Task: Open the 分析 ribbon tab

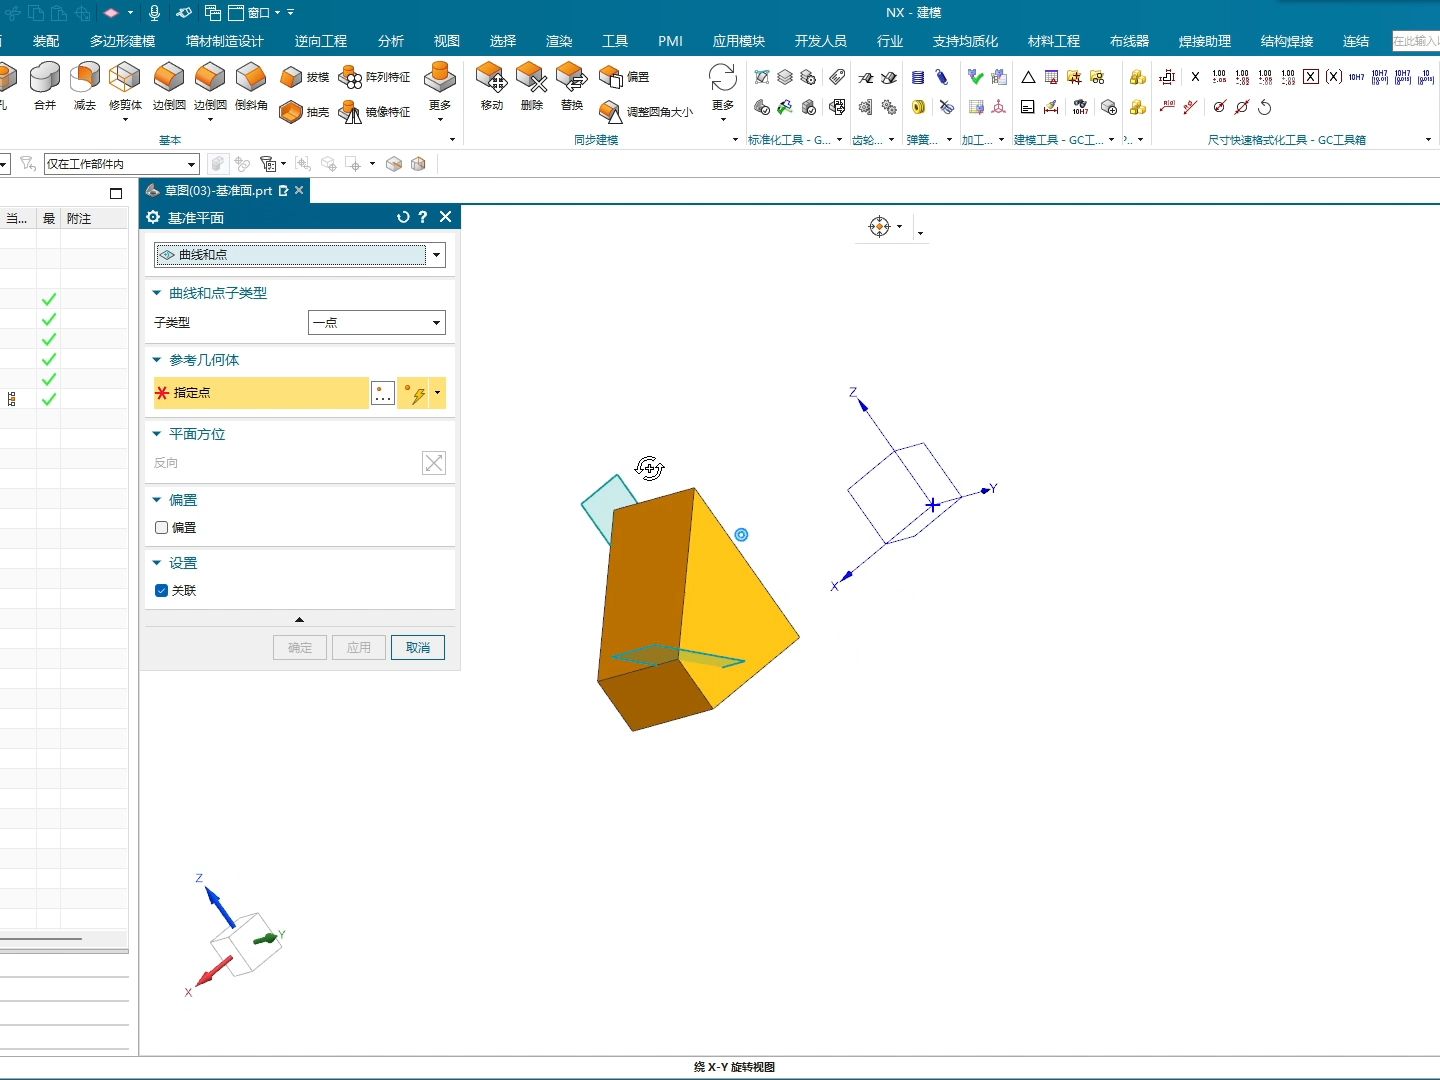Action: click(391, 41)
